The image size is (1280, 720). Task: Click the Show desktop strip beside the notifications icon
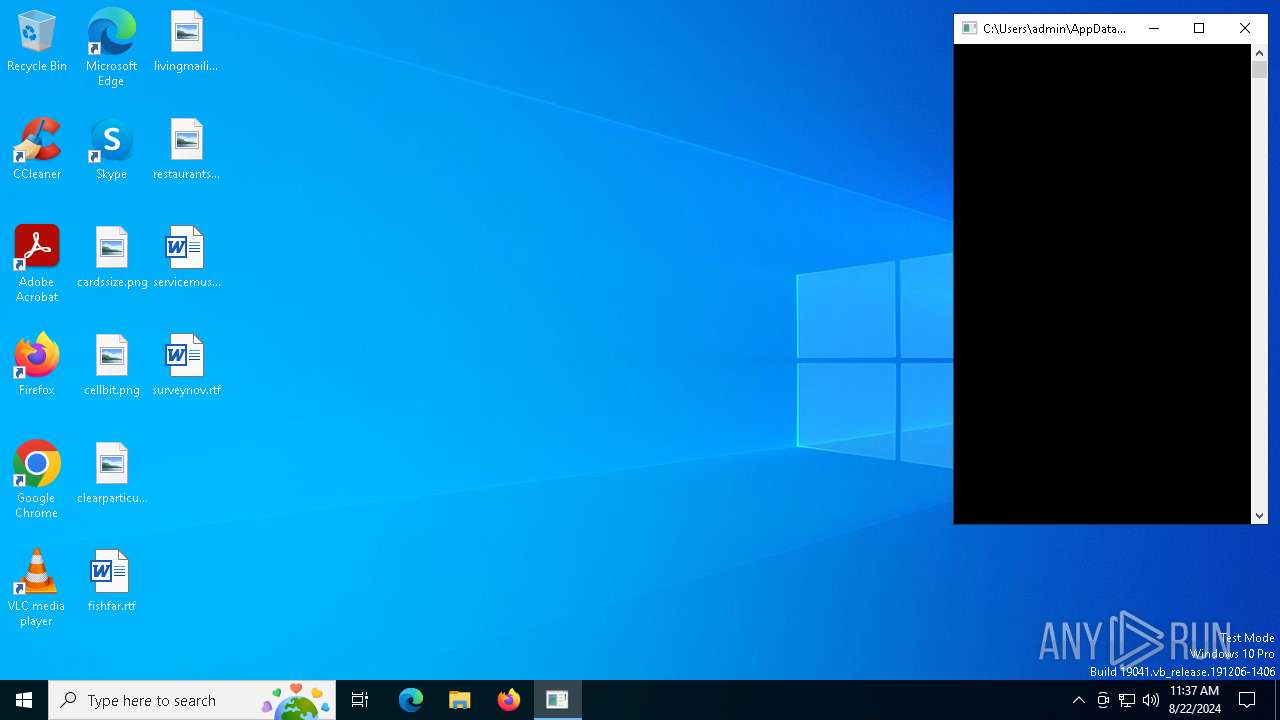tap(1277, 700)
